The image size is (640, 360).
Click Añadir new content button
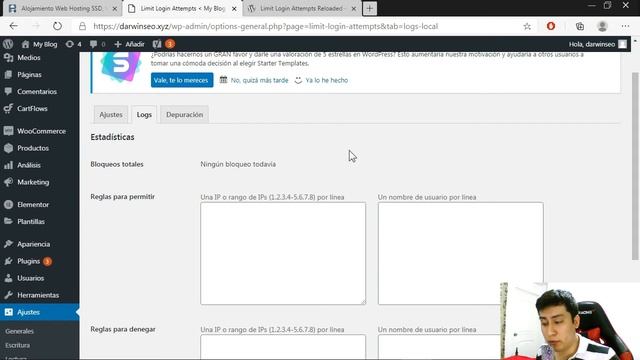pos(129,44)
